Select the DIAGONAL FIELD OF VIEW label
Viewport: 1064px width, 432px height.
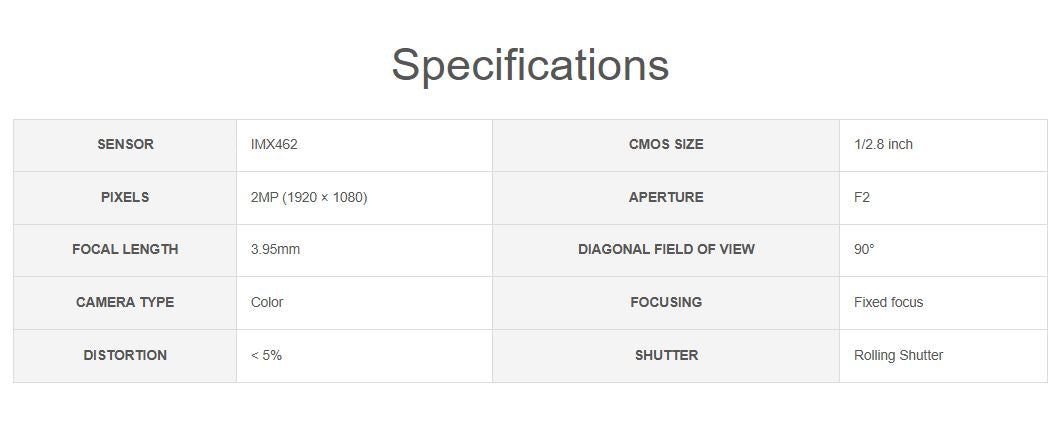click(x=666, y=250)
